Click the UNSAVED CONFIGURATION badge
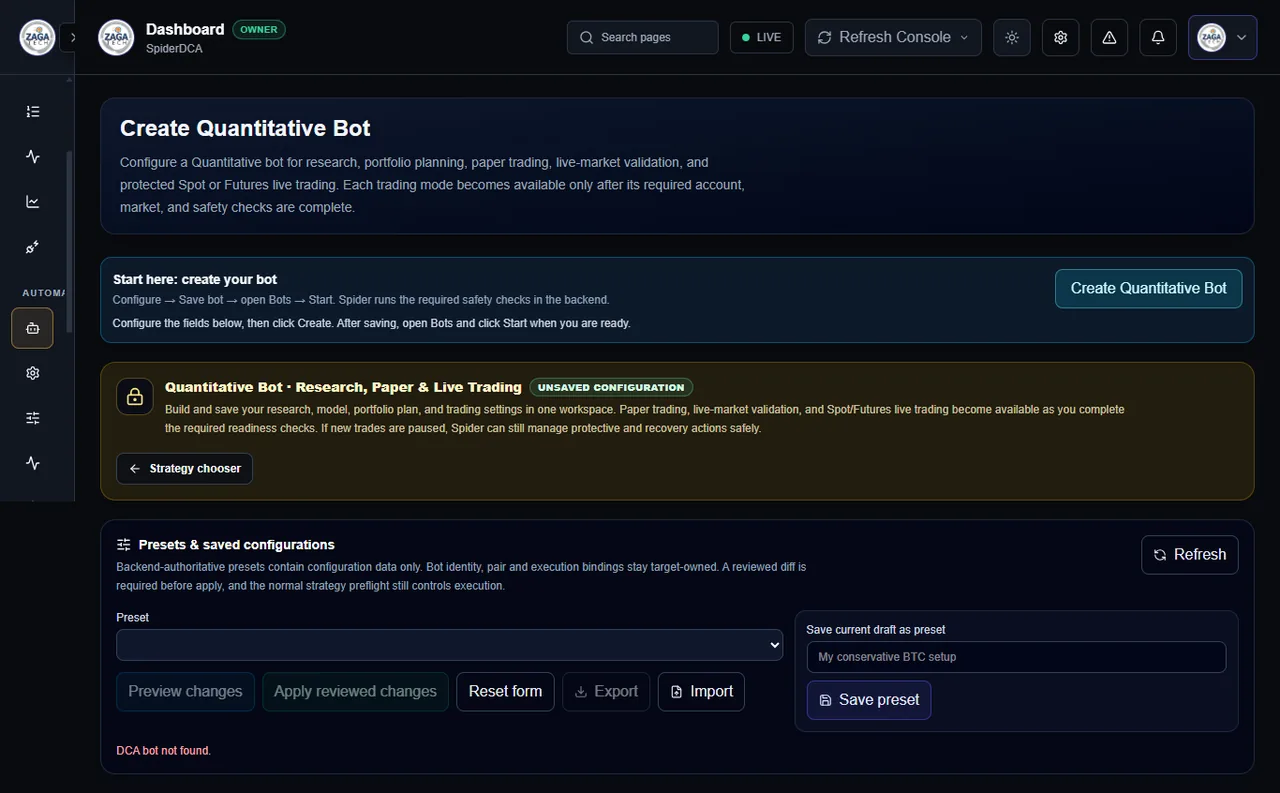This screenshot has width=1280, height=793. [611, 387]
